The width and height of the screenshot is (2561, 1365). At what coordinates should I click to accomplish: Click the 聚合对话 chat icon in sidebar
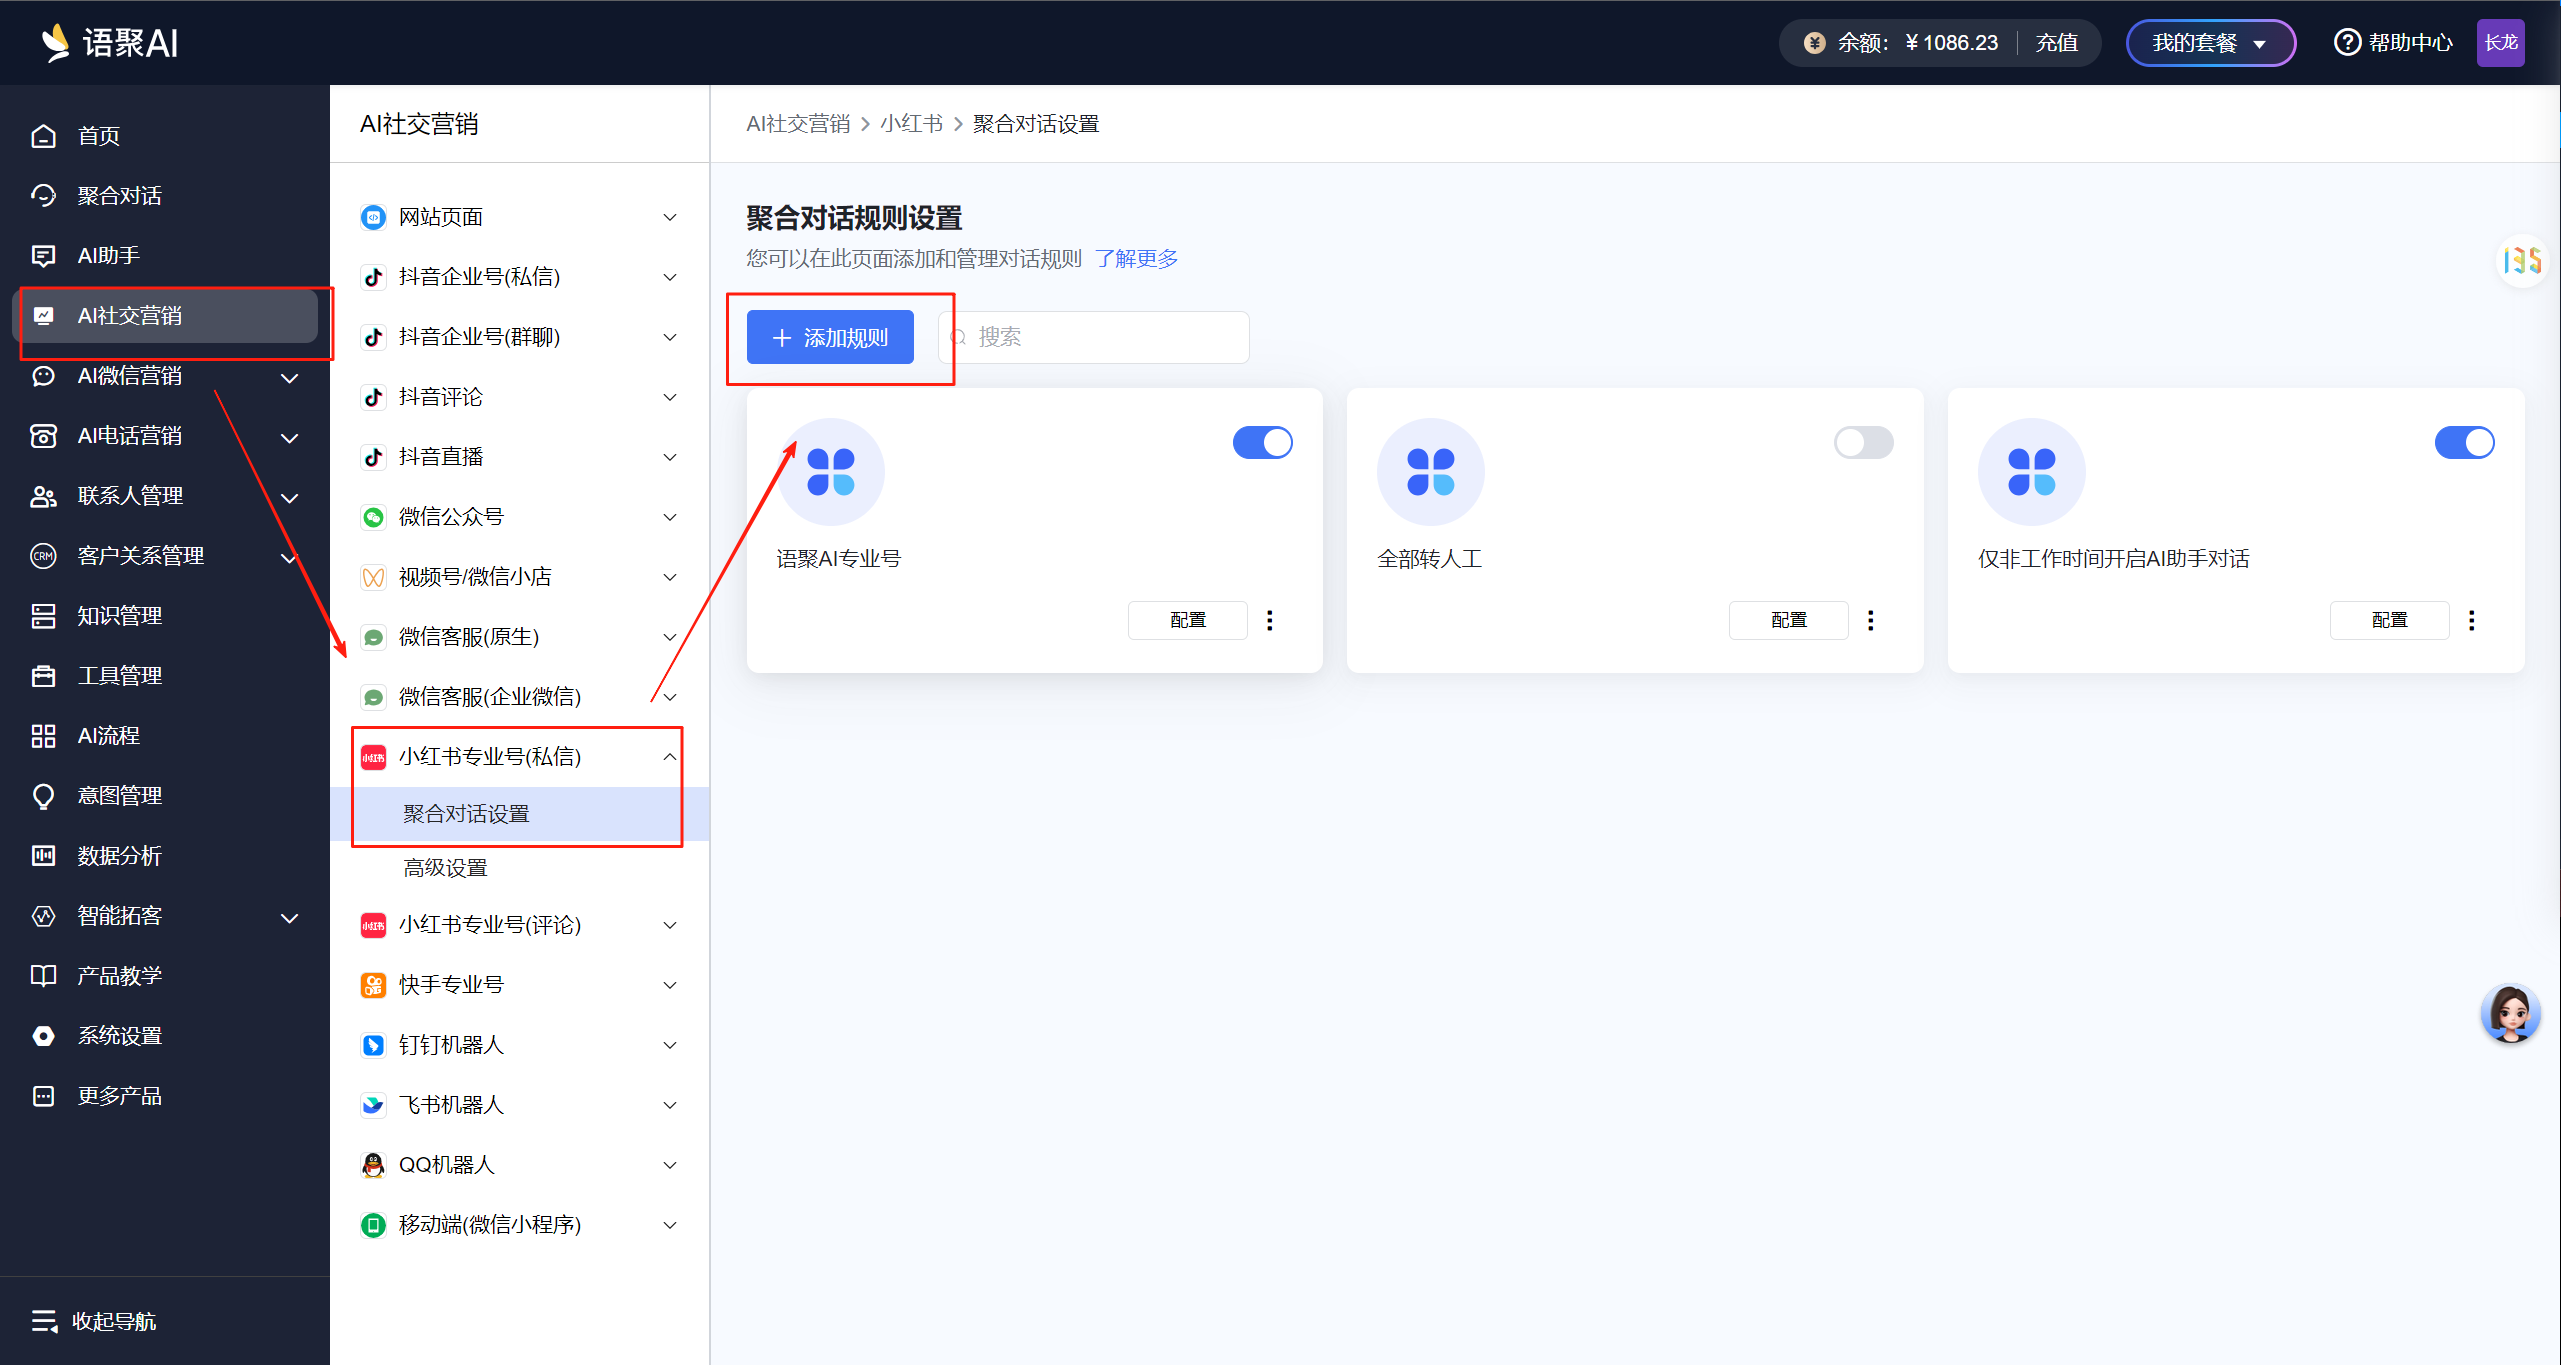point(43,196)
